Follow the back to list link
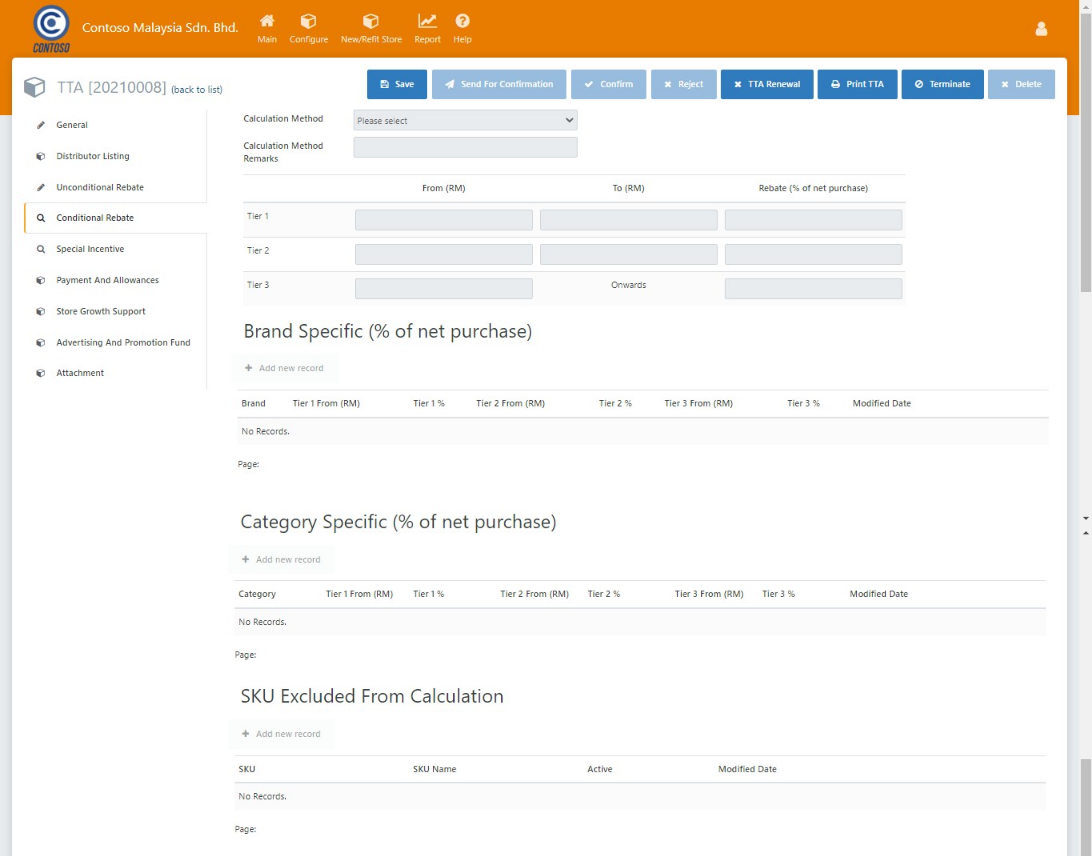The height and width of the screenshot is (856, 1092). pos(196,90)
